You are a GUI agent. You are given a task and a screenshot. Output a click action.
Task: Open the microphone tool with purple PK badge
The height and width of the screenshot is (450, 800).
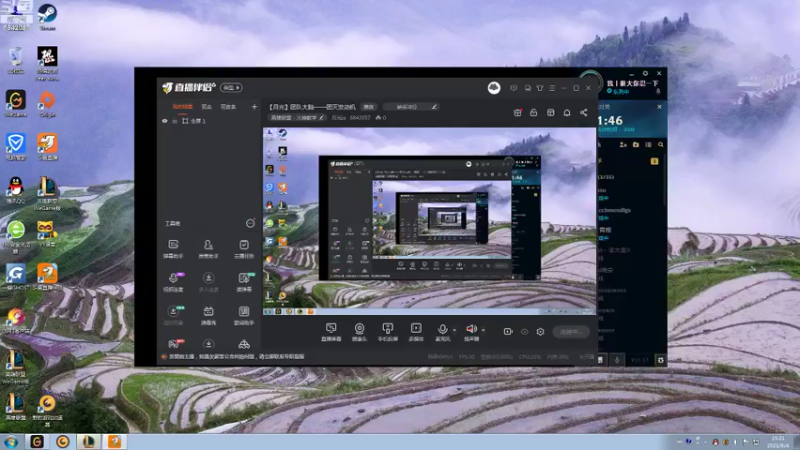pyautogui.click(x=173, y=282)
